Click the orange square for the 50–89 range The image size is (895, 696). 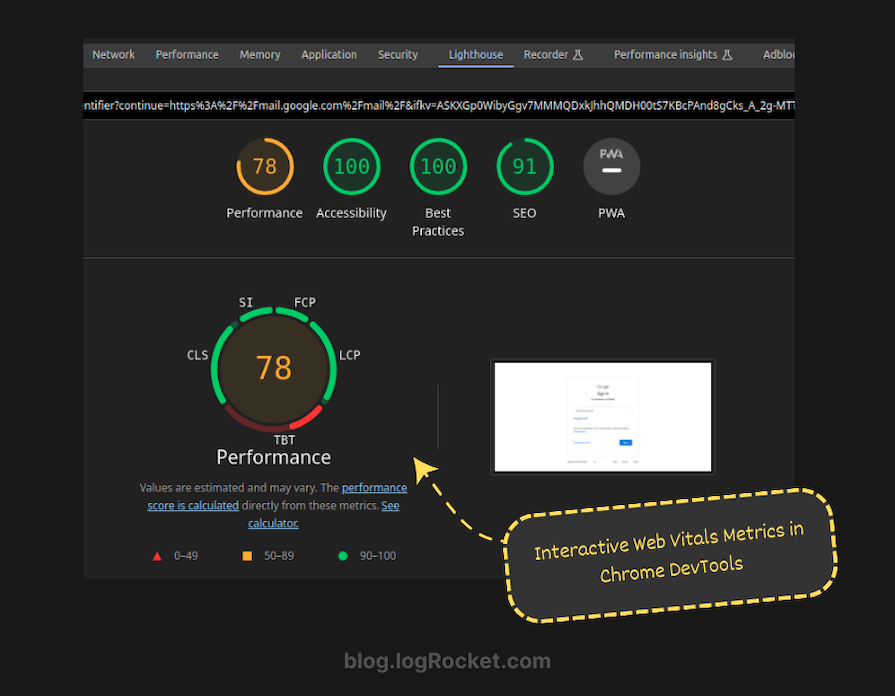(246, 555)
